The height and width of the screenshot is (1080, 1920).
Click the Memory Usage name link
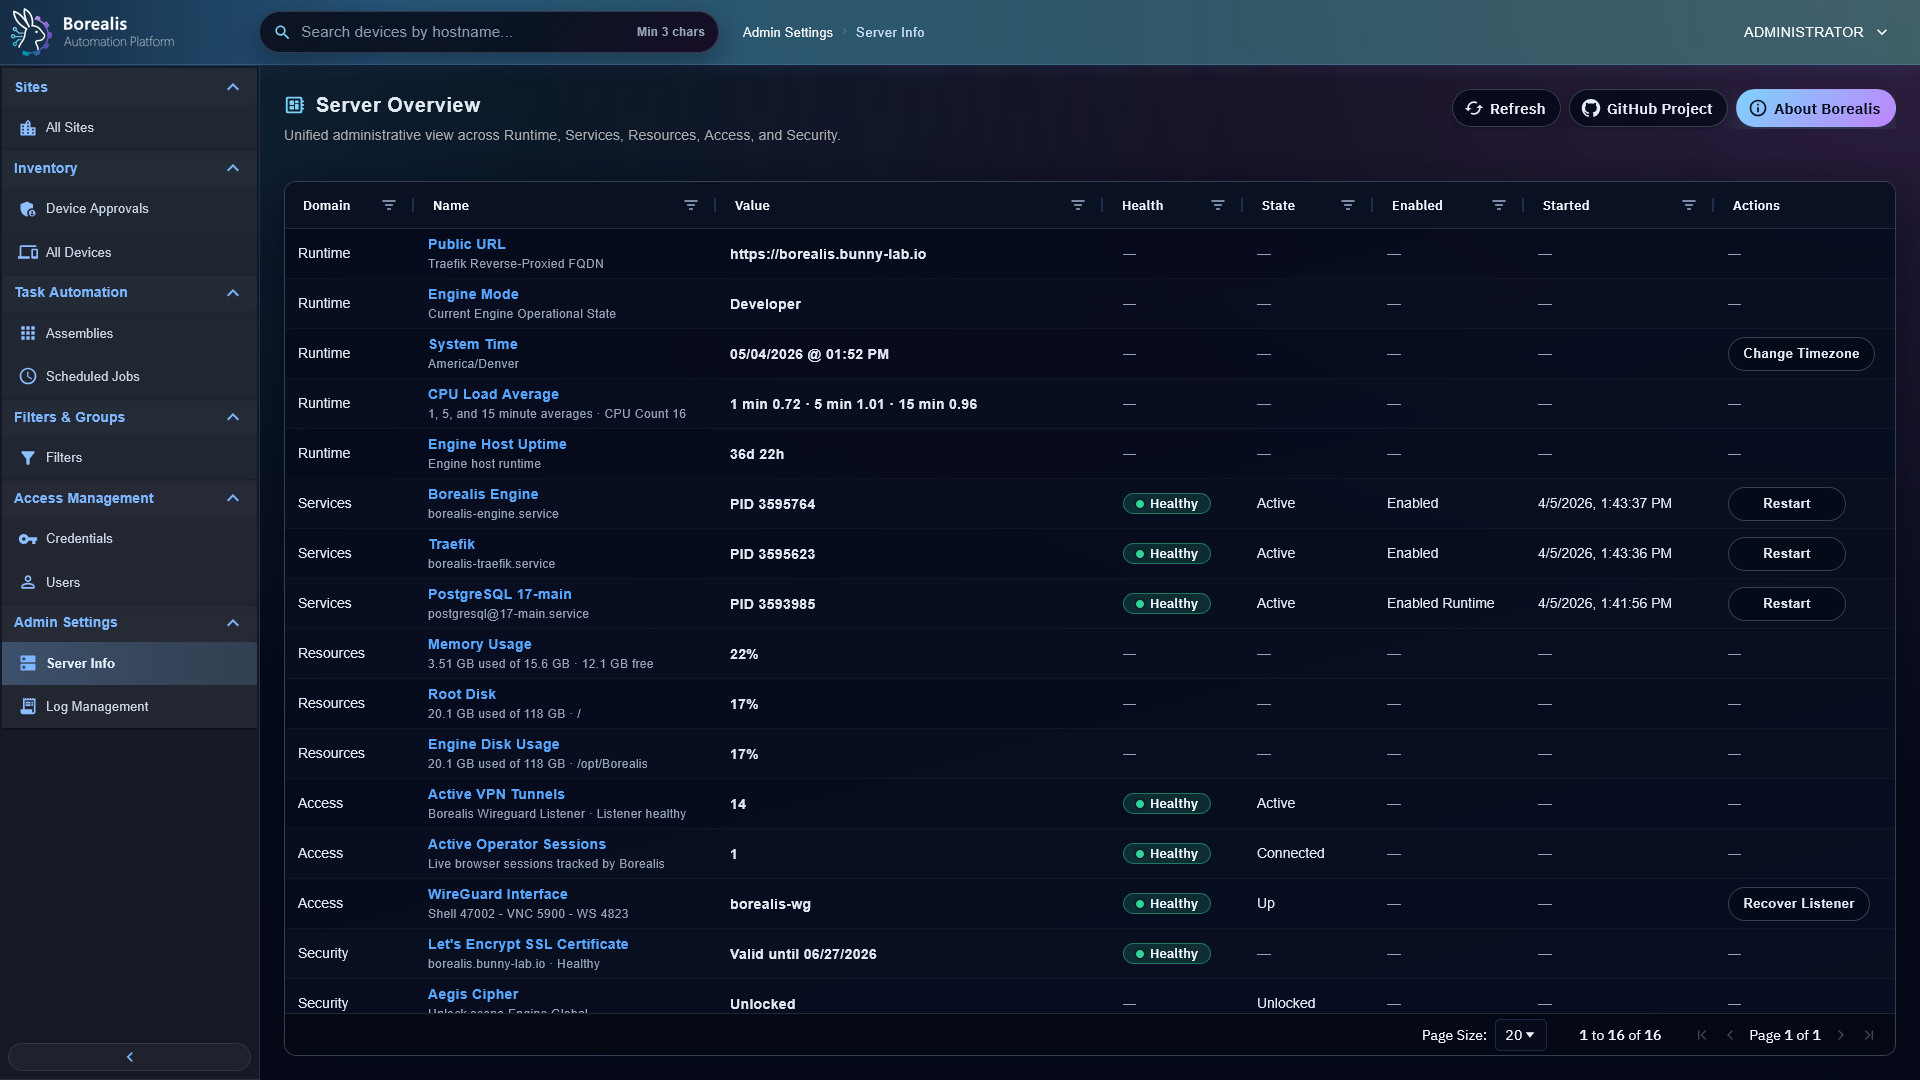pyautogui.click(x=479, y=644)
